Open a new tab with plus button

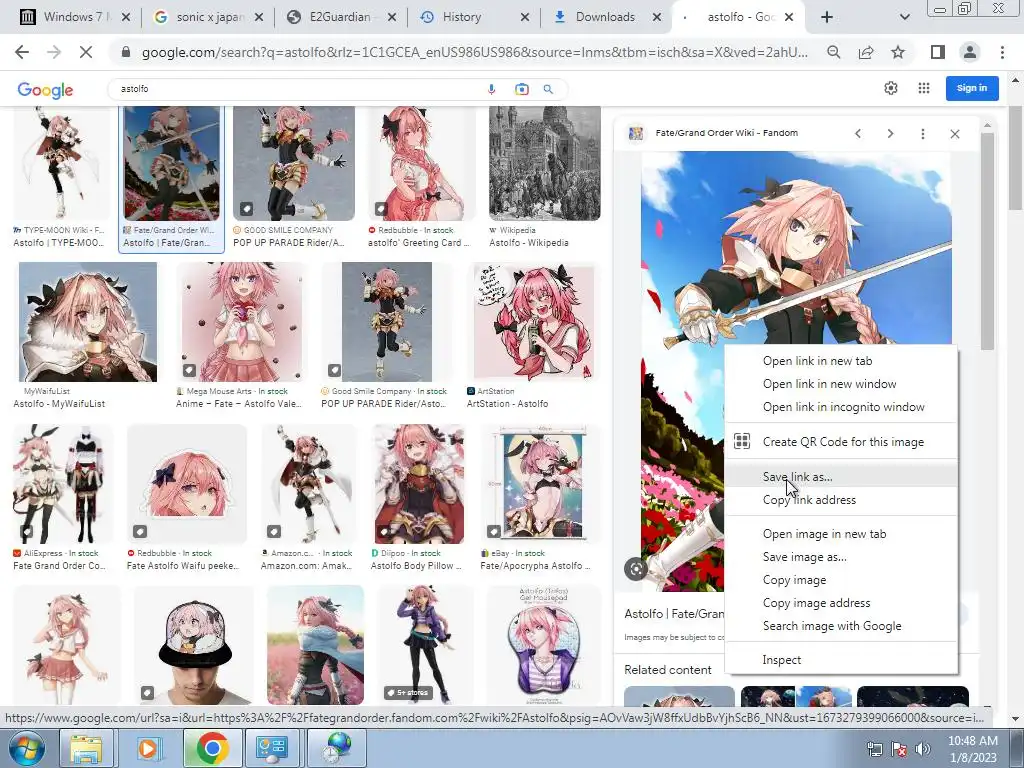tap(827, 17)
